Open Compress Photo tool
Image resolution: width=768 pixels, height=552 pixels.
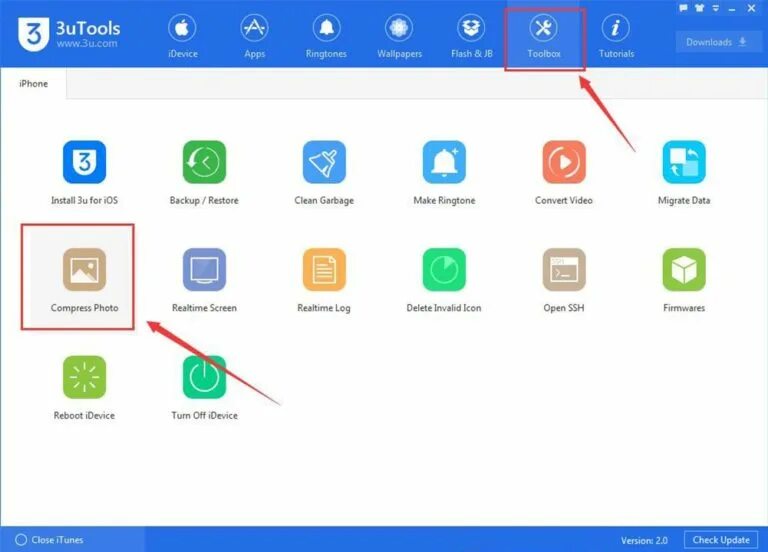(84, 280)
